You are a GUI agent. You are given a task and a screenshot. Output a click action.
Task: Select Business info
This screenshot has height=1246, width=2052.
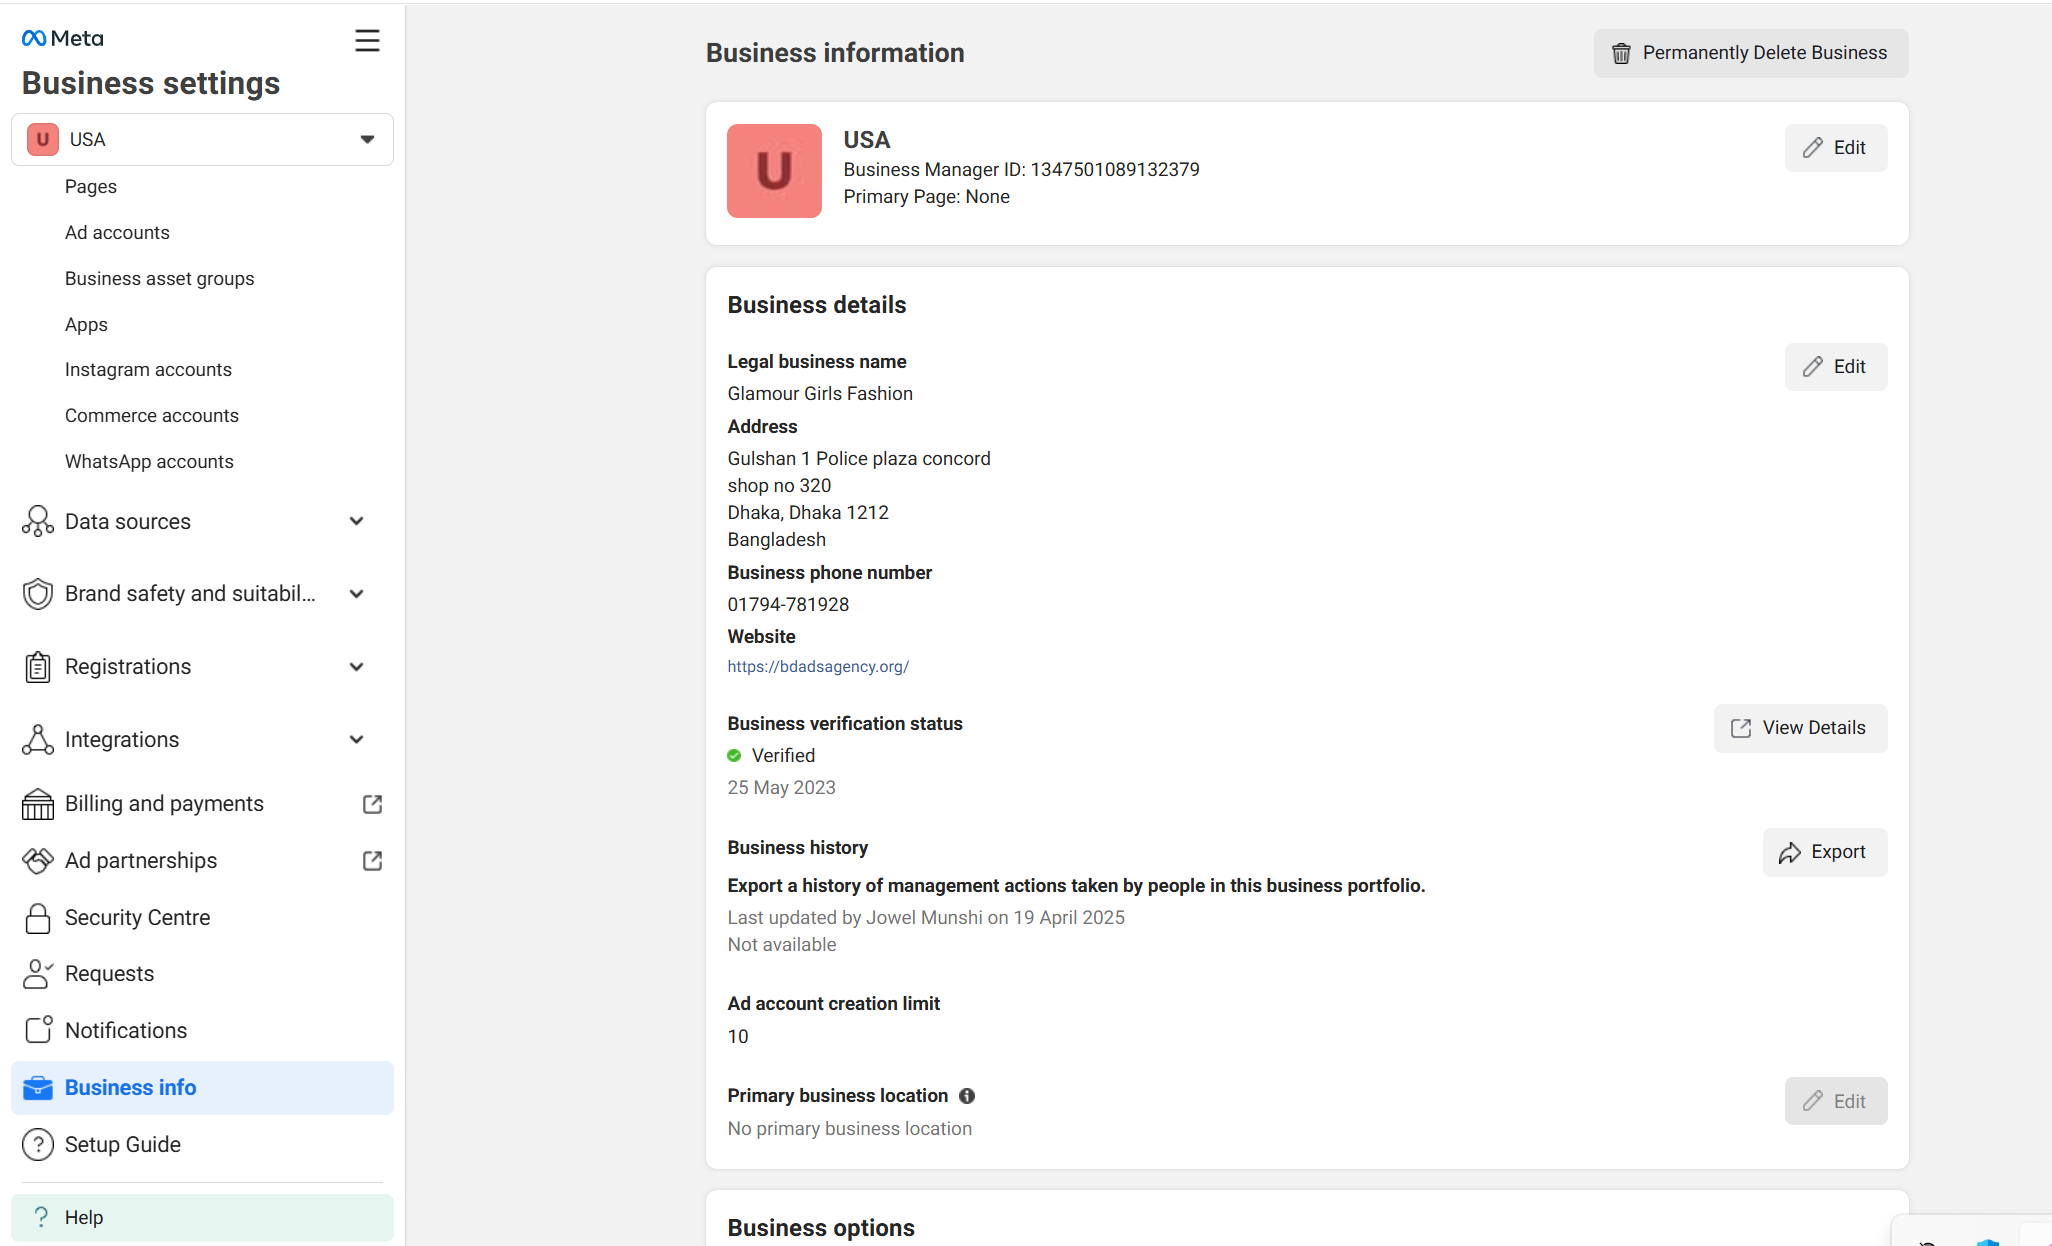202,1087
